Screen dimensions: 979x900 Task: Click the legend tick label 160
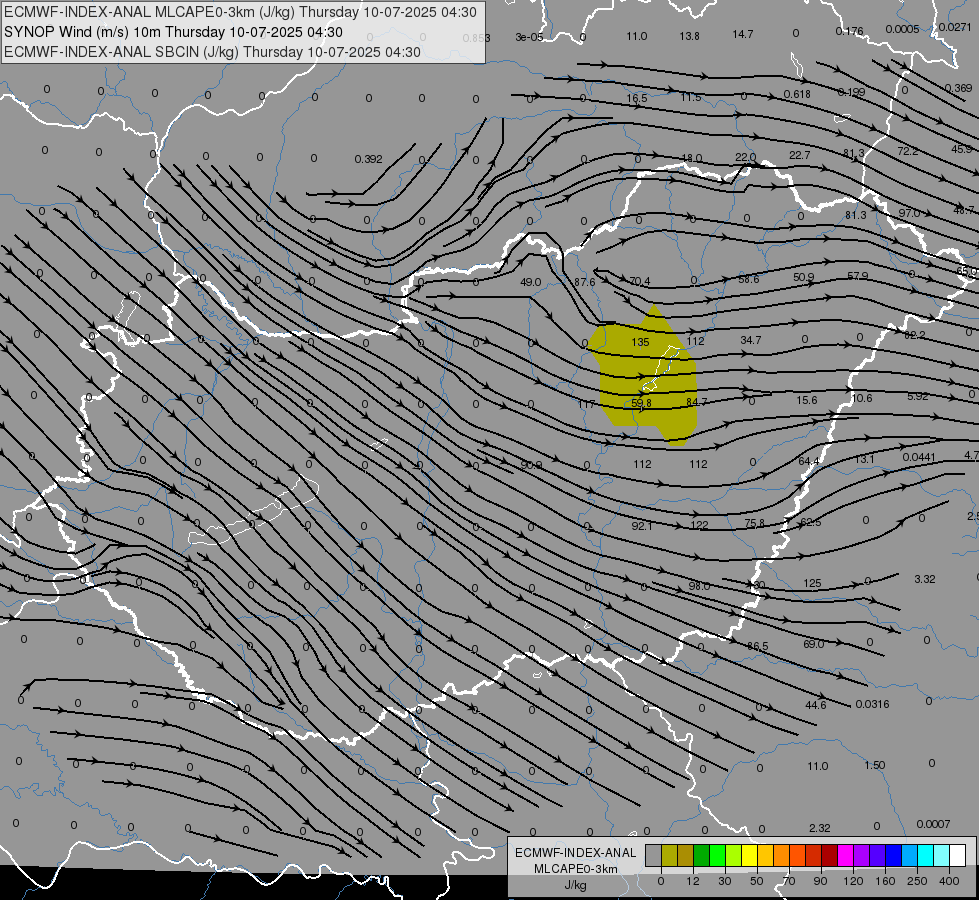click(x=885, y=881)
